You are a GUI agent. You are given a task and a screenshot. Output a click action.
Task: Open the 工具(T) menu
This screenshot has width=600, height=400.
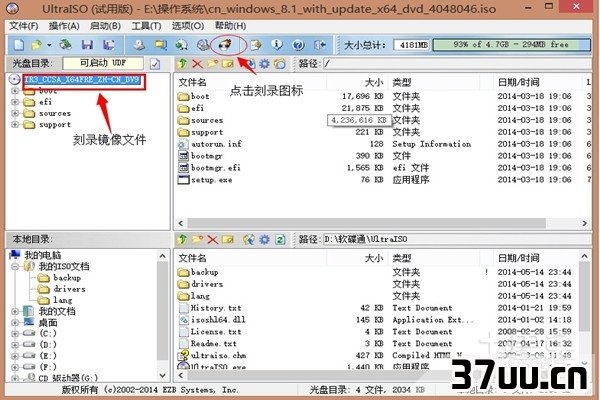(x=146, y=26)
